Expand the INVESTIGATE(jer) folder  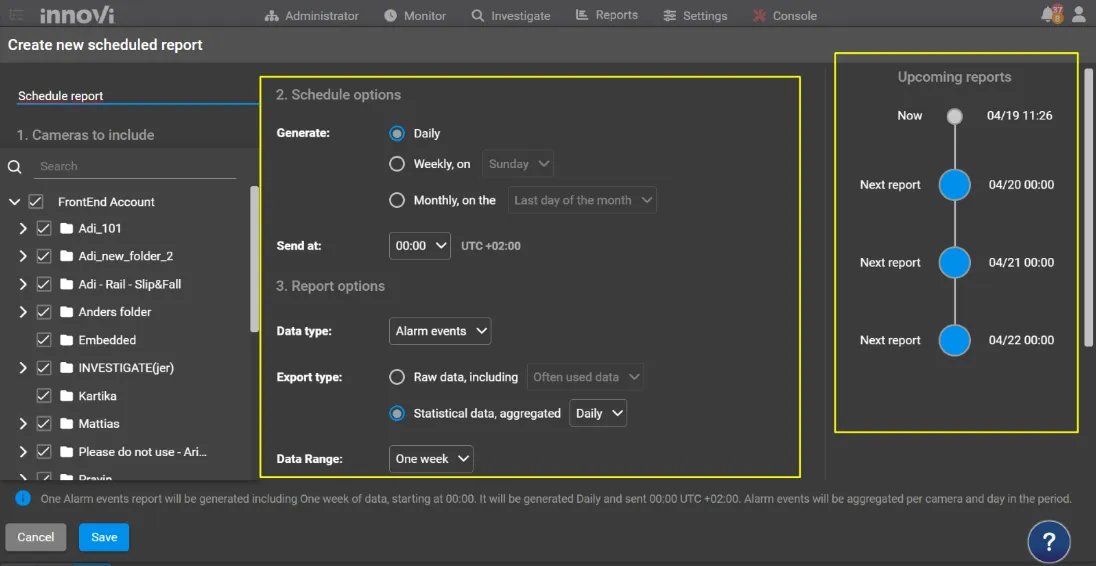(22, 368)
